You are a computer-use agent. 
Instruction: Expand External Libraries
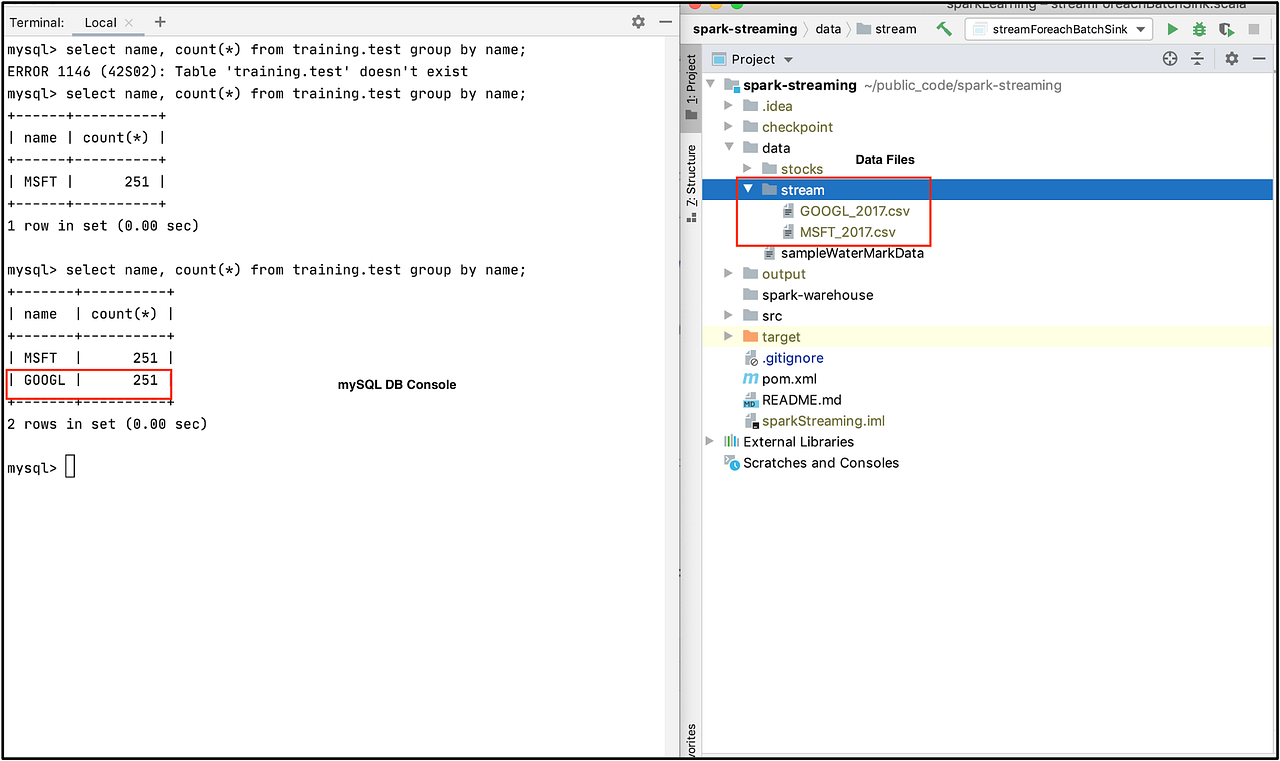click(x=709, y=441)
